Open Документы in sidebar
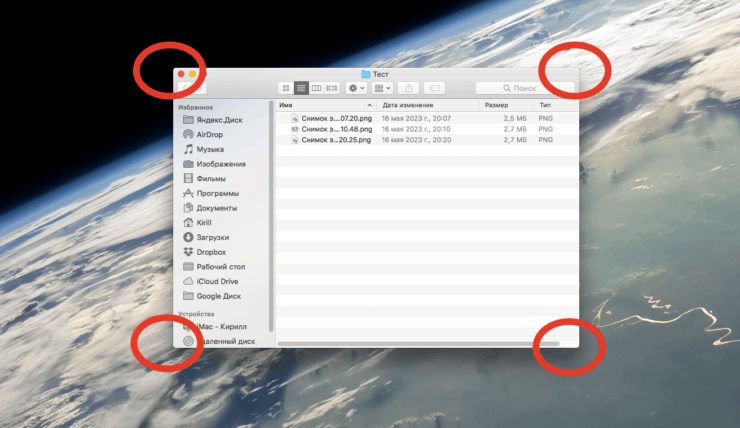740x428 pixels. [216, 208]
